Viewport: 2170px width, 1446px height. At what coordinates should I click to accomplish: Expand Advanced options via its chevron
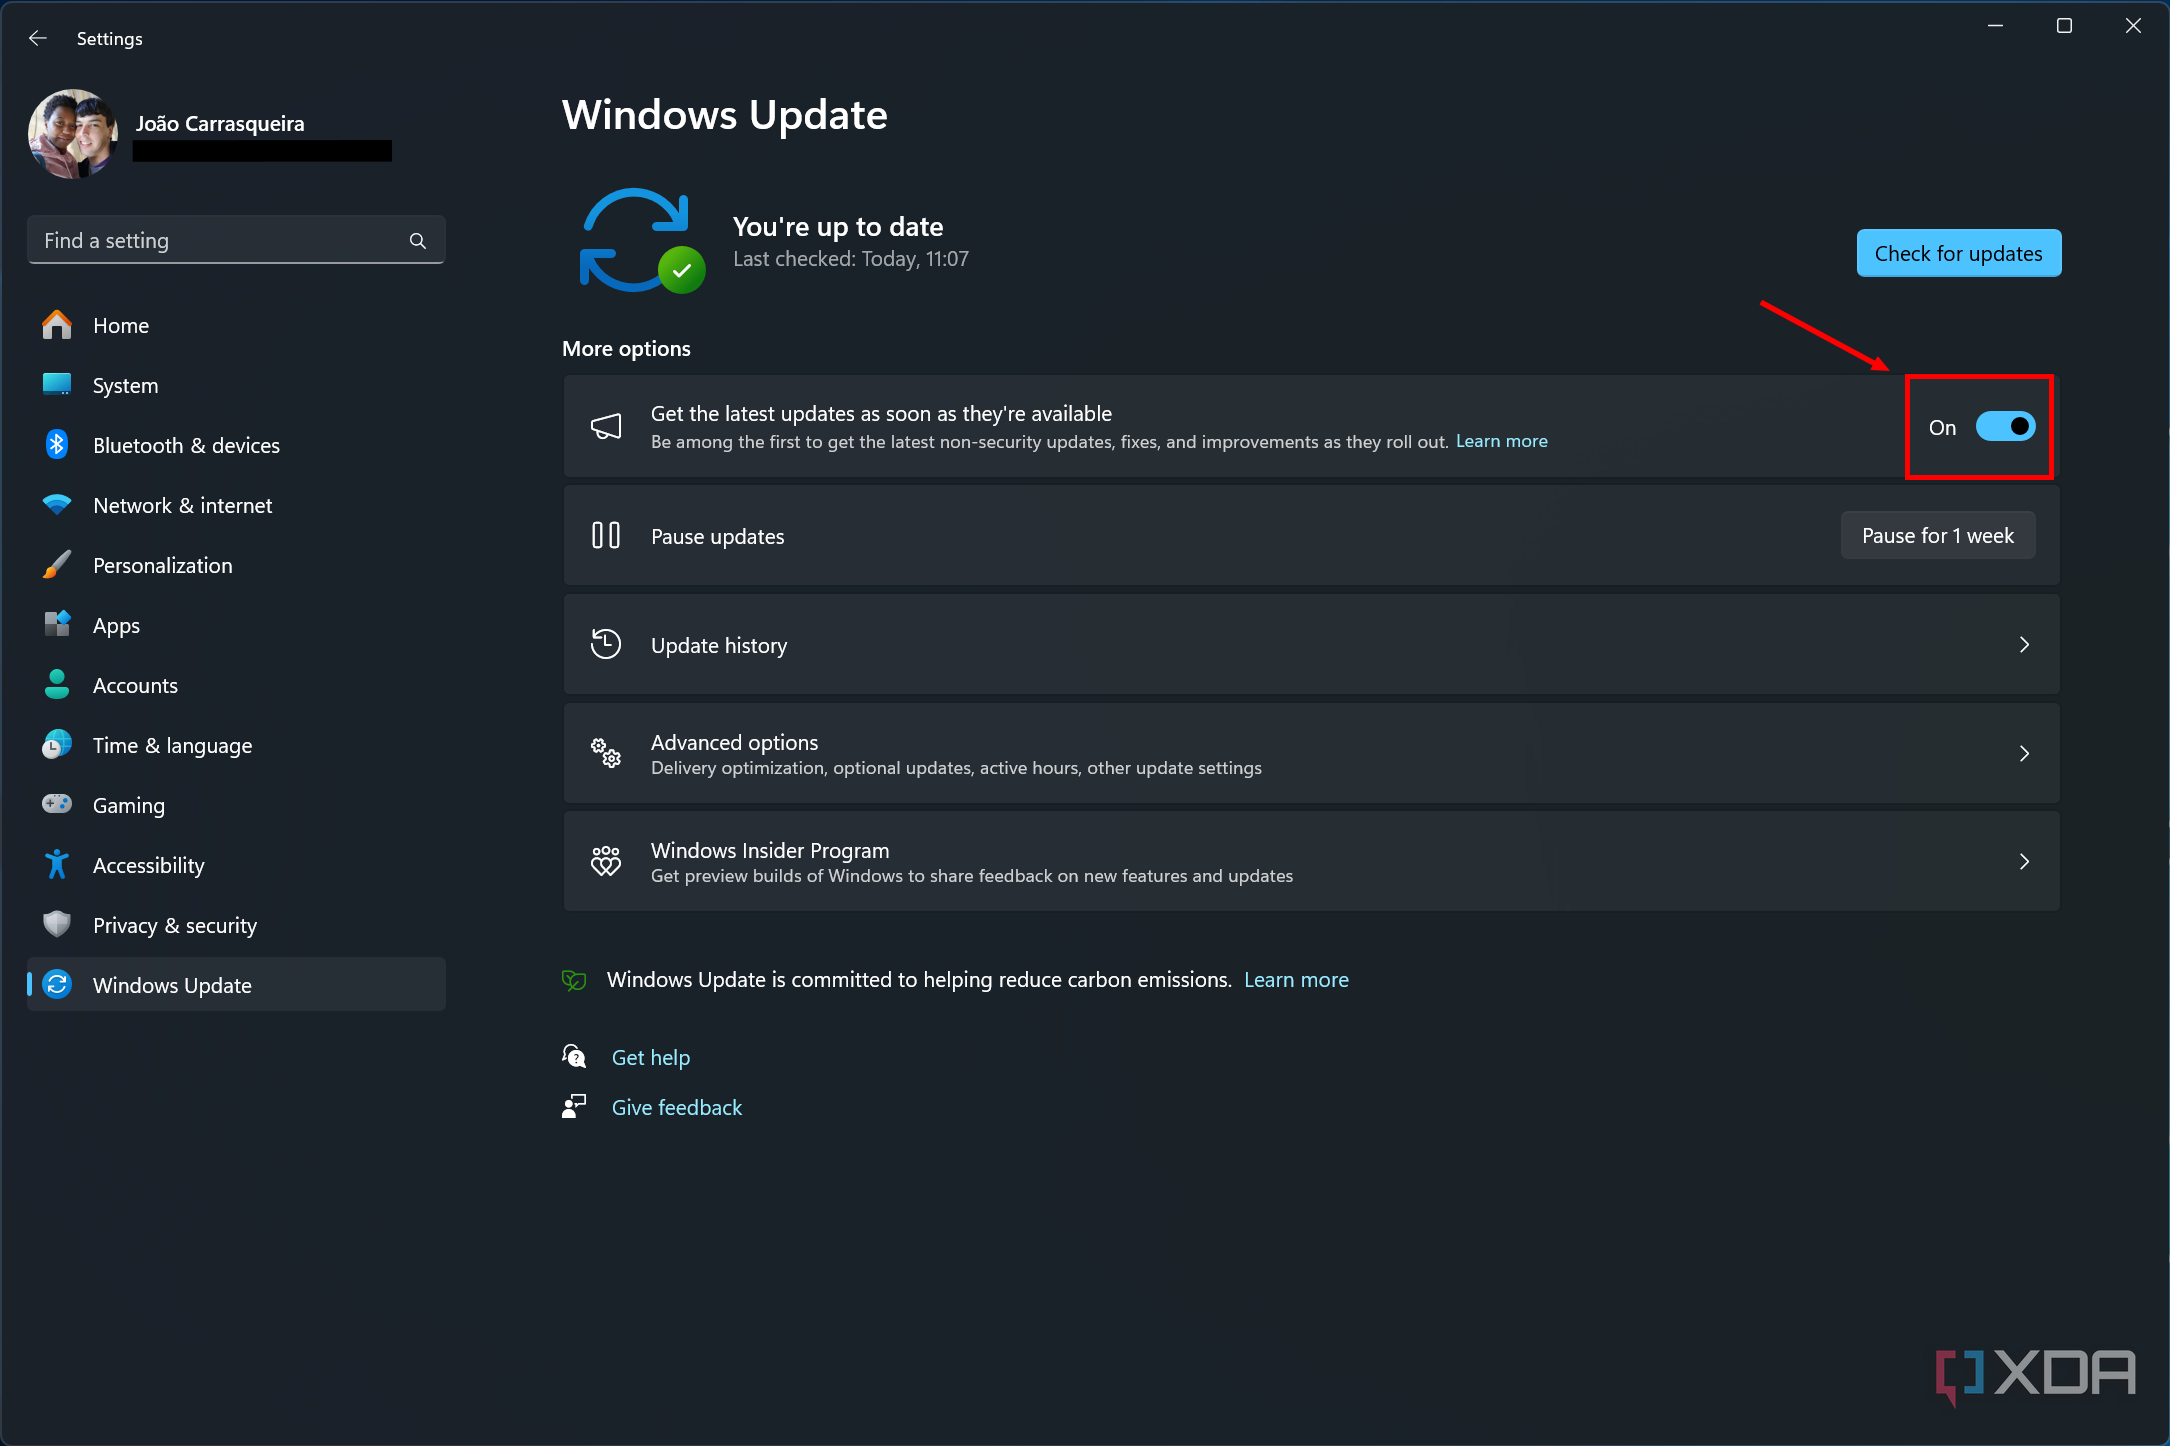point(2025,753)
